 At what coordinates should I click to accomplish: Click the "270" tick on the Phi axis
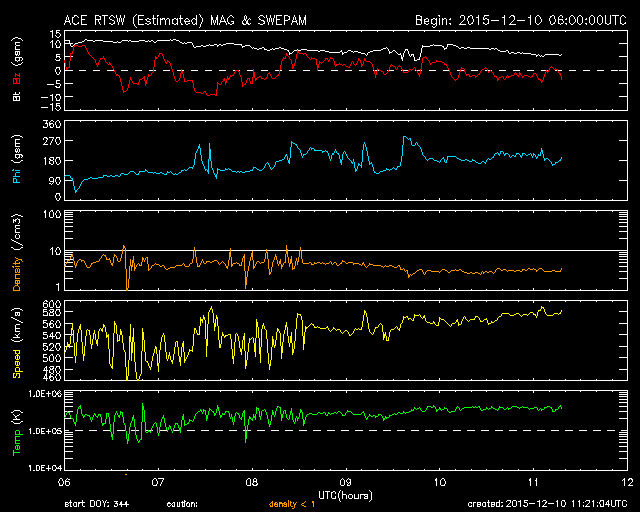[x=52, y=141]
